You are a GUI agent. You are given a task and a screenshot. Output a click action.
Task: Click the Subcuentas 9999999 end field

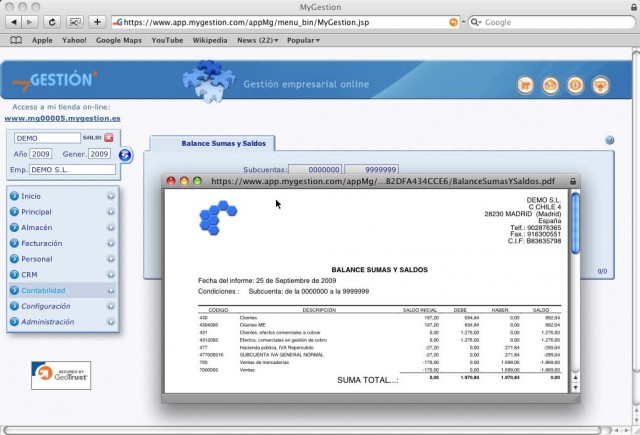coord(371,169)
